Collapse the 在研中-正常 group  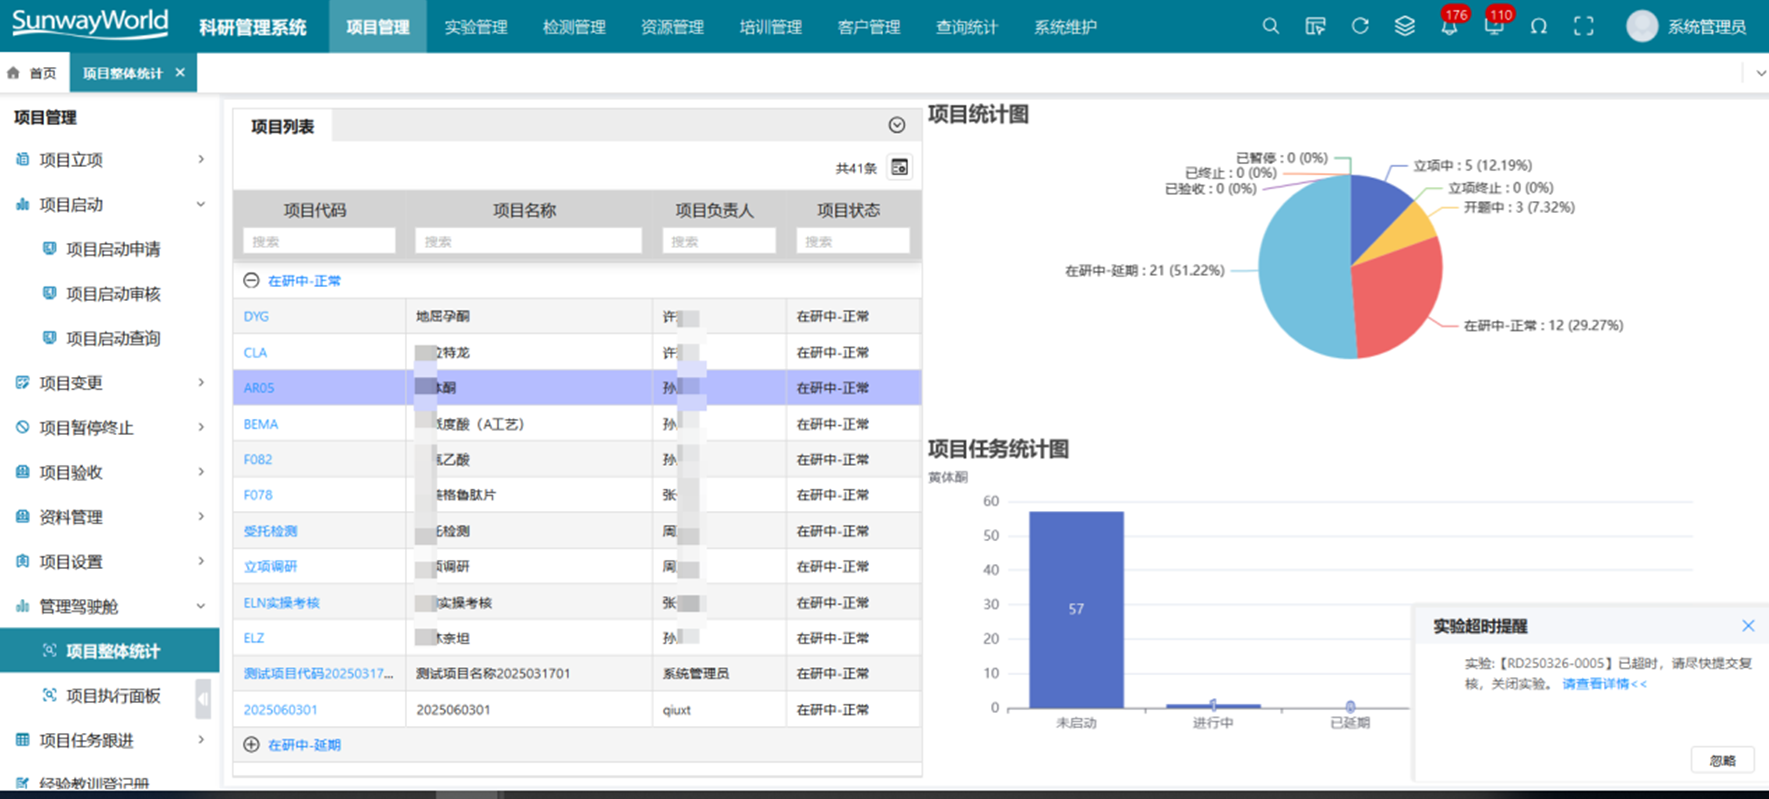click(251, 281)
